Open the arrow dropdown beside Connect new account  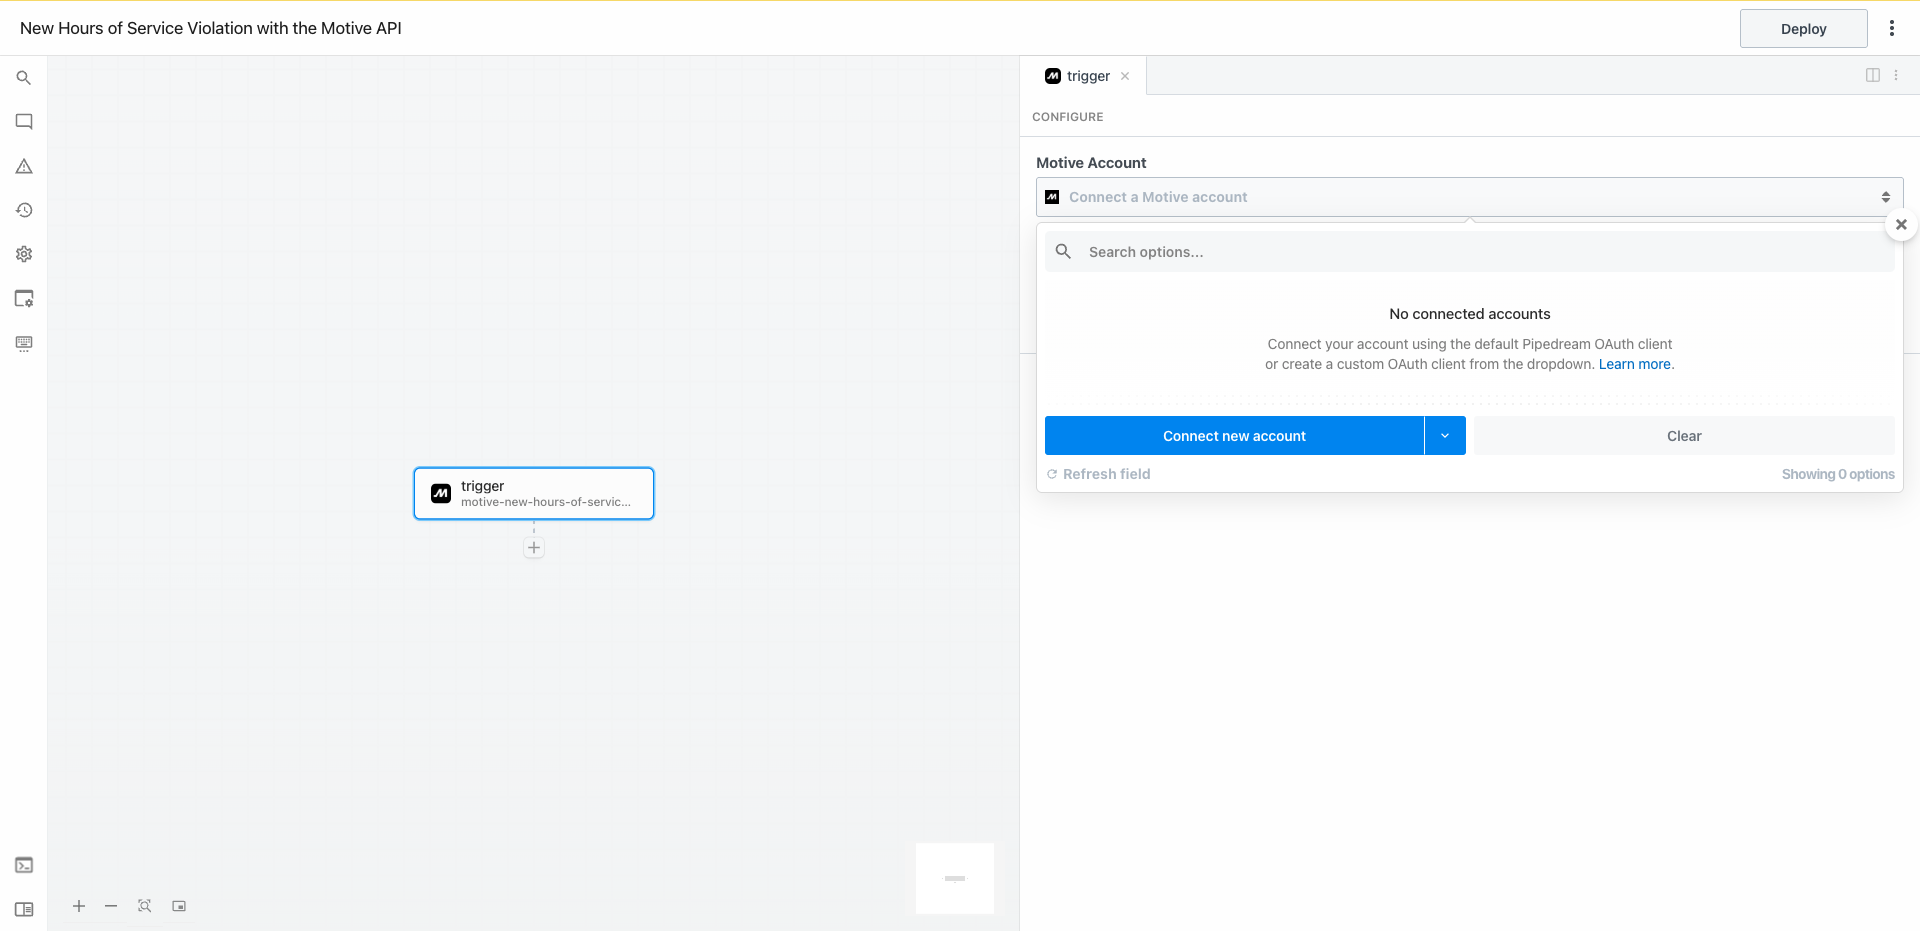(x=1445, y=436)
